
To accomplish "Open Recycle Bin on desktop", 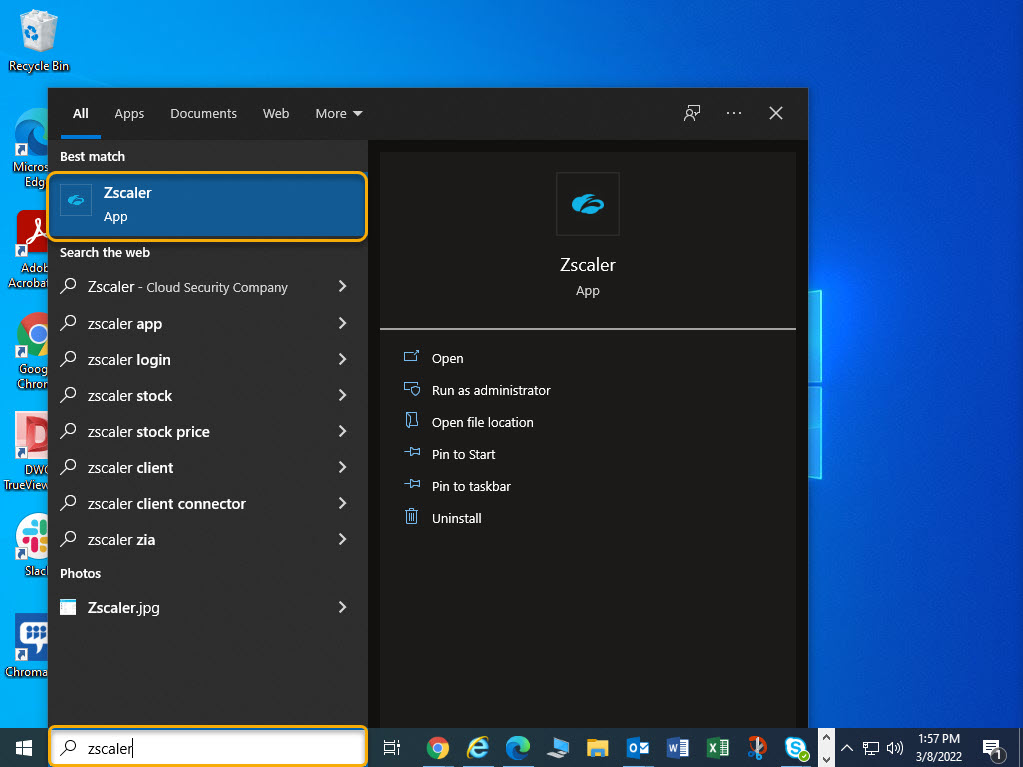I will coord(39,41).
